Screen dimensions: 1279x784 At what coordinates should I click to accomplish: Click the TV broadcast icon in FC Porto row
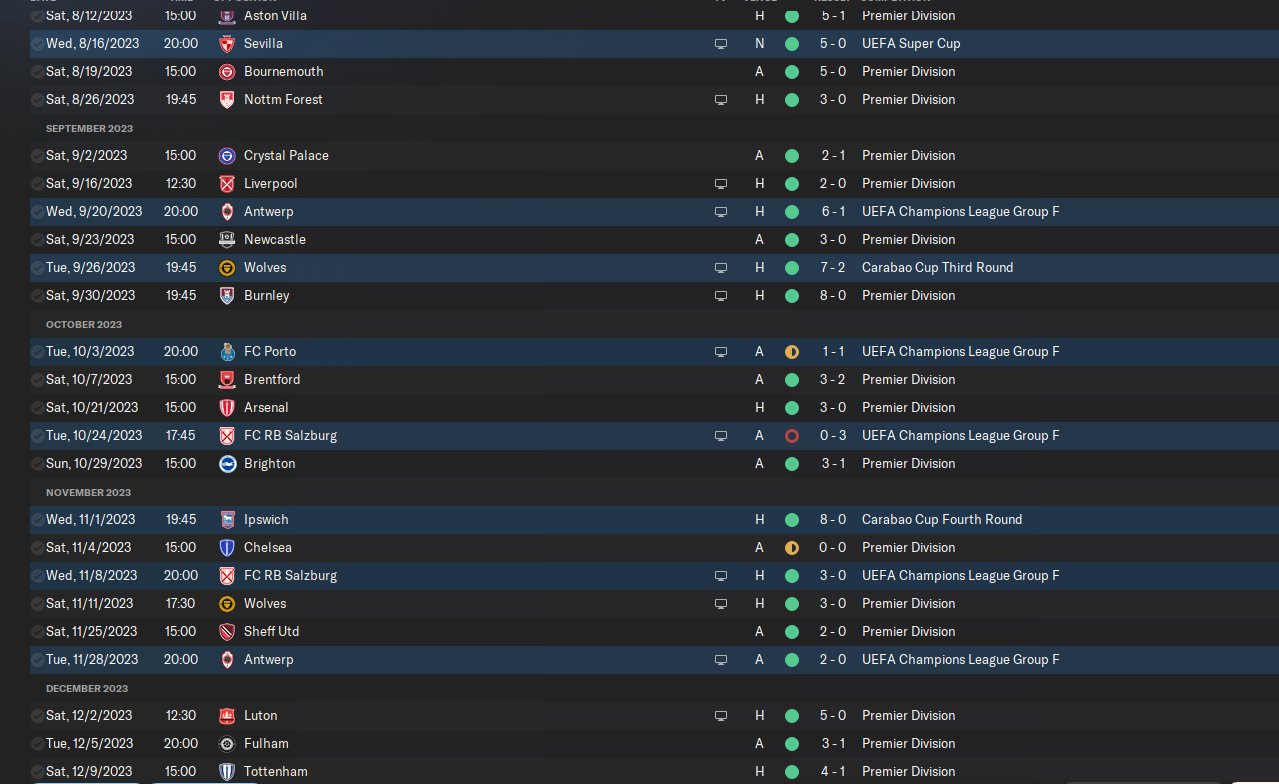coord(720,352)
